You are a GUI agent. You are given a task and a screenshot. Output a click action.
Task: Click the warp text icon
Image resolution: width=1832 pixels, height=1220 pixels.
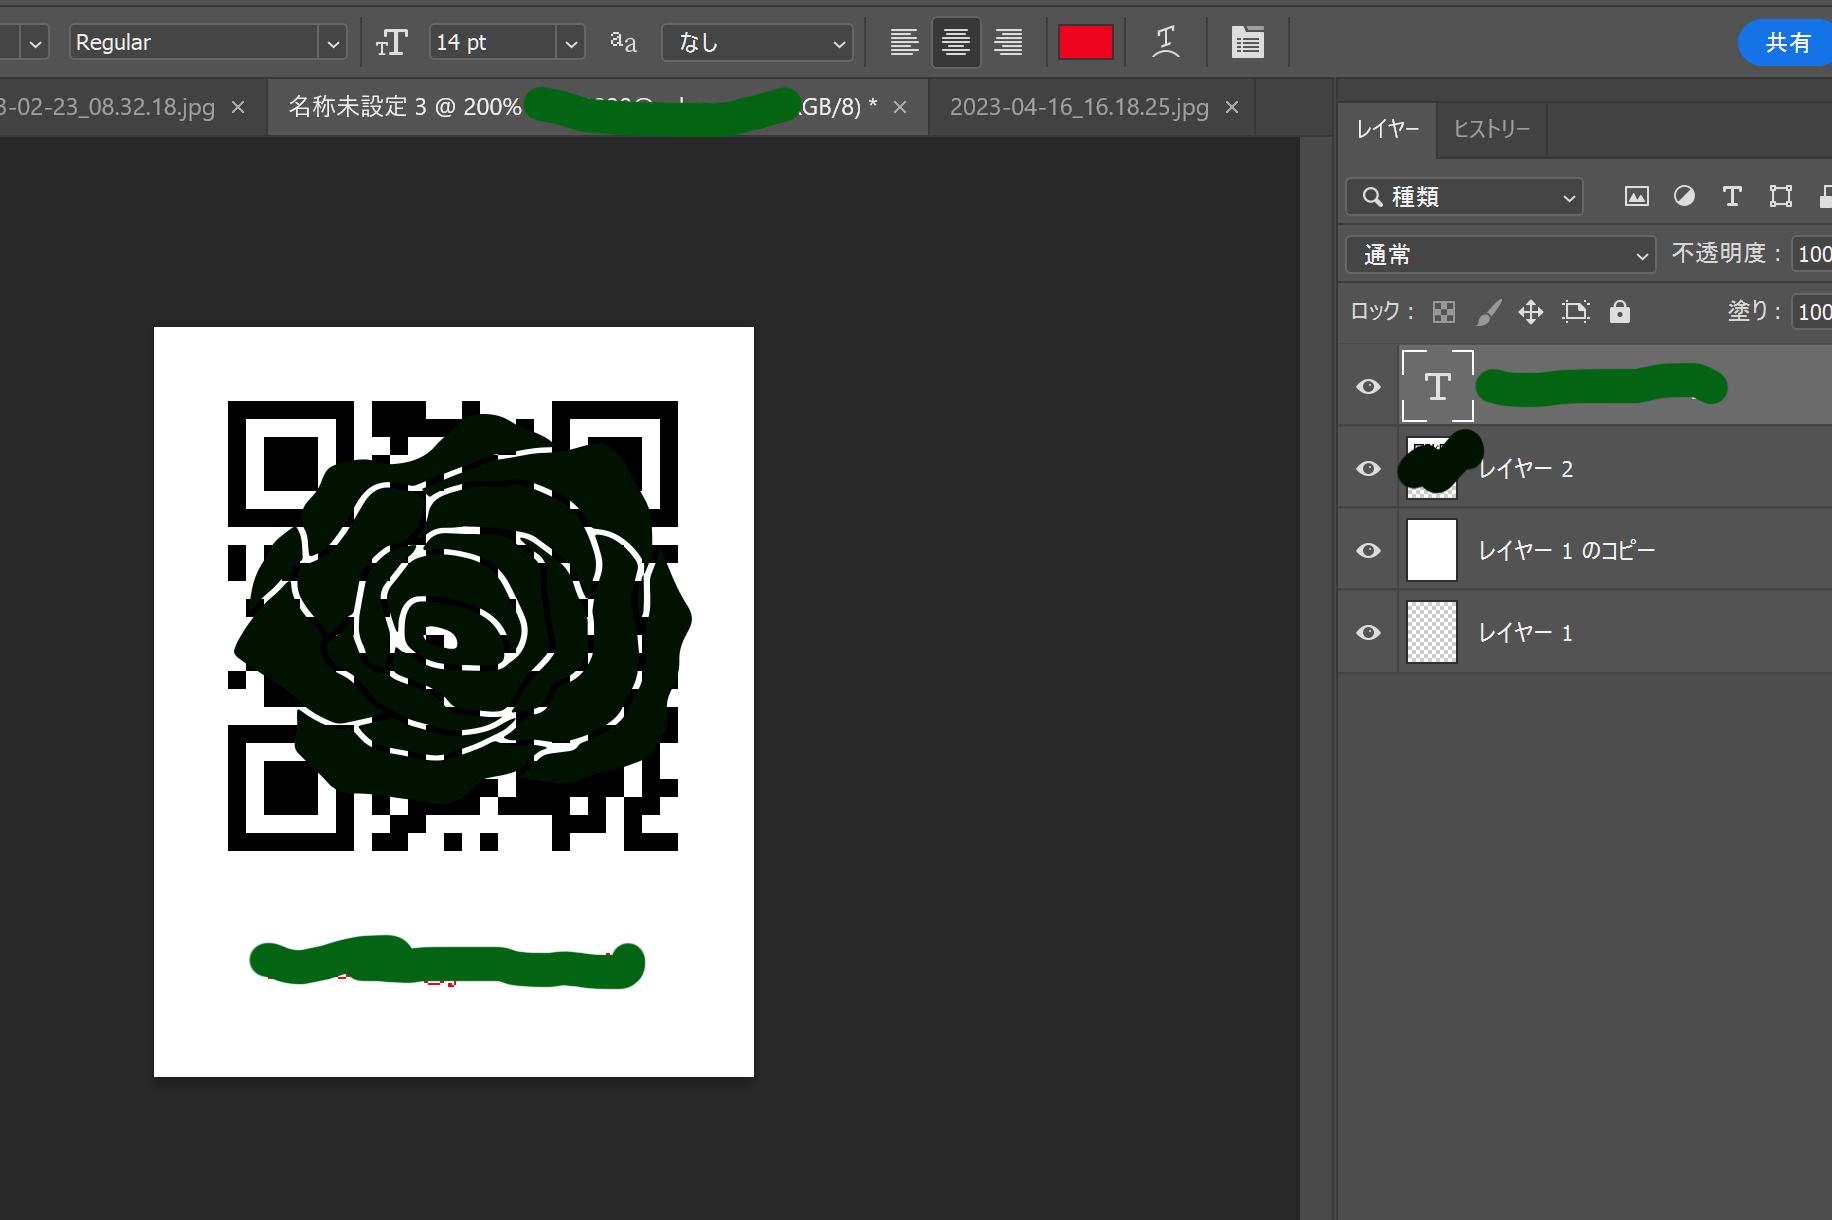click(x=1166, y=43)
